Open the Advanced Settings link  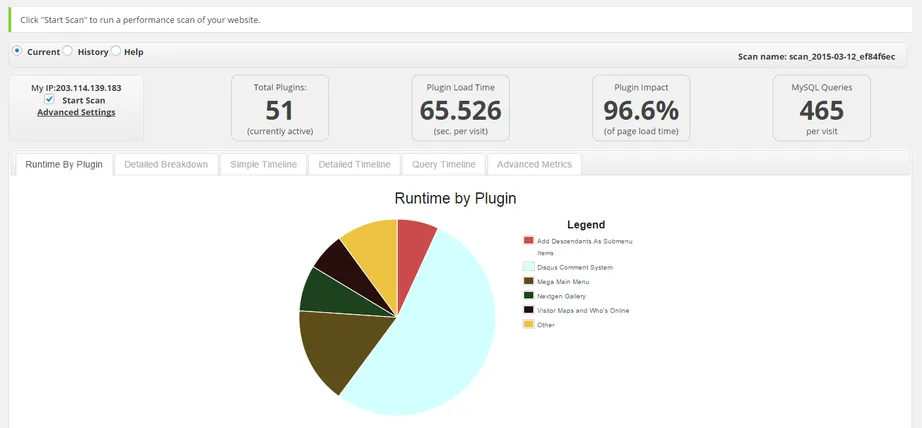76,112
